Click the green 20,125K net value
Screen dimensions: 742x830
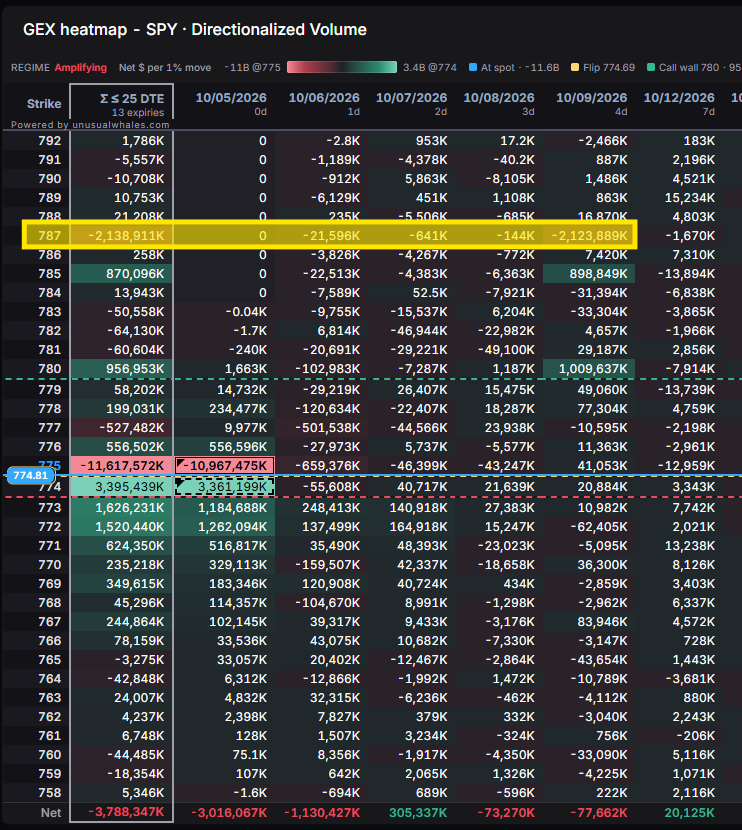(x=689, y=813)
